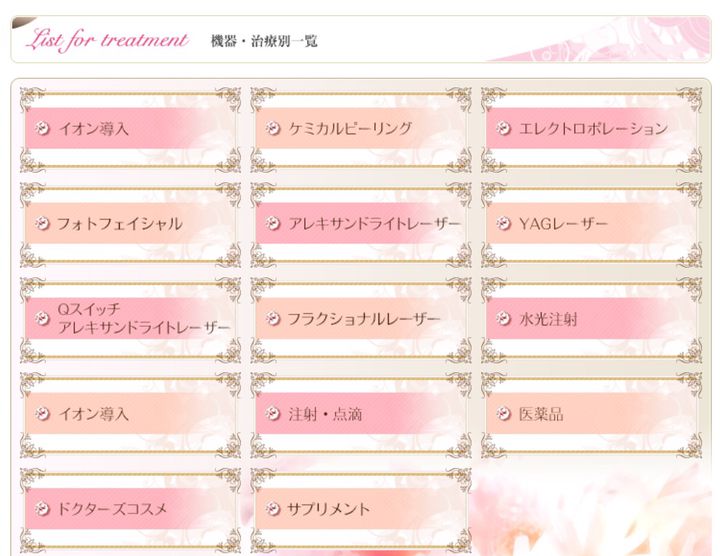Open the 注射・点滴 link
Image resolution: width=720 pixels, height=556 pixels.
pyautogui.click(x=325, y=414)
